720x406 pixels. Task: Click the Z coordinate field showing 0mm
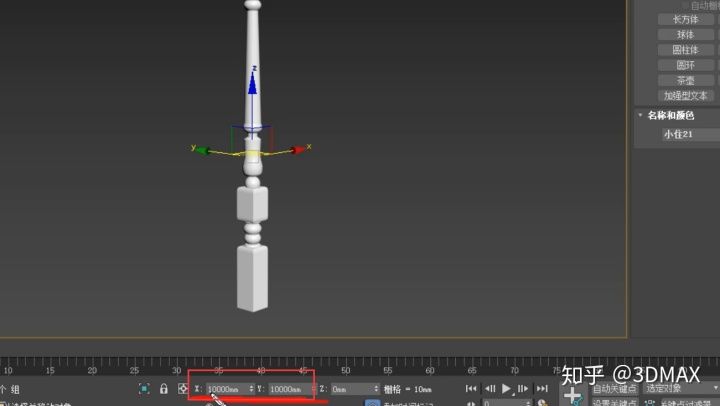coord(352,389)
